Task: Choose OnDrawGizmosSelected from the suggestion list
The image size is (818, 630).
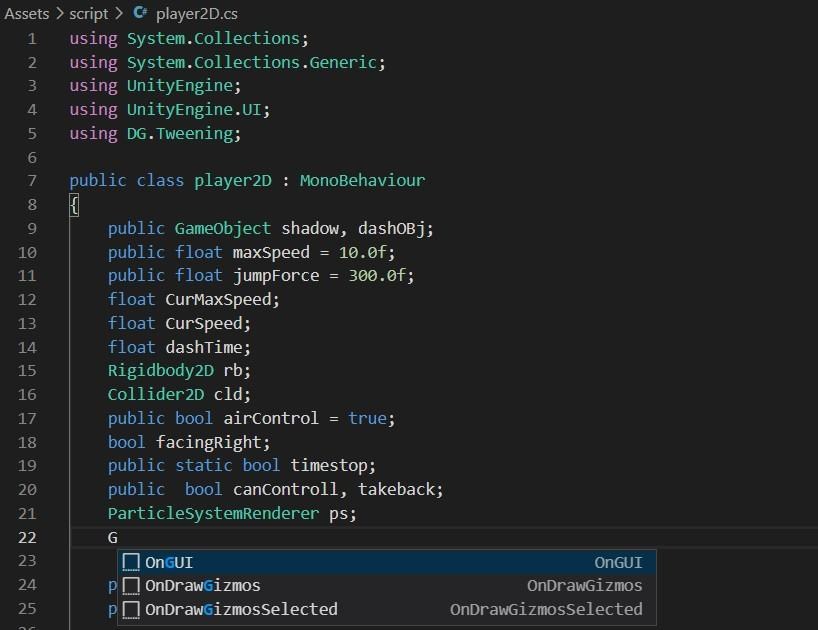Action: tap(238, 609)
